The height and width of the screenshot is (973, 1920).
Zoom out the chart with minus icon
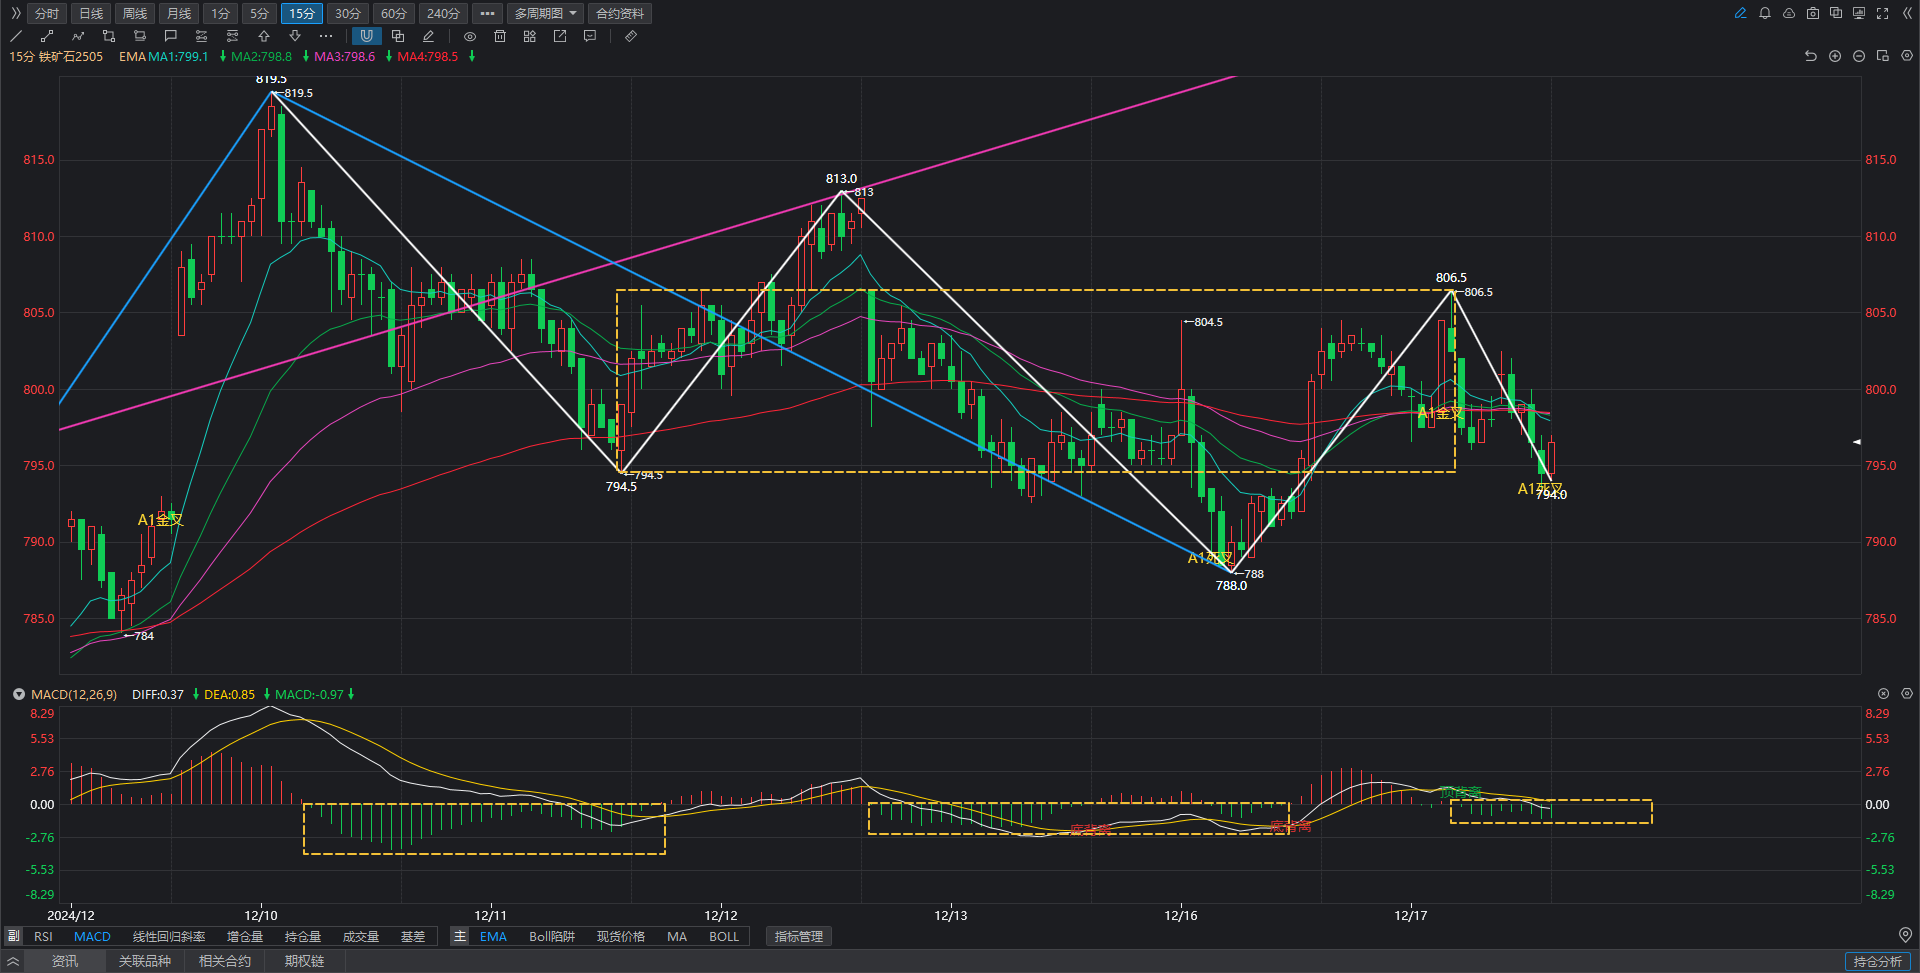pos(1859,56)
